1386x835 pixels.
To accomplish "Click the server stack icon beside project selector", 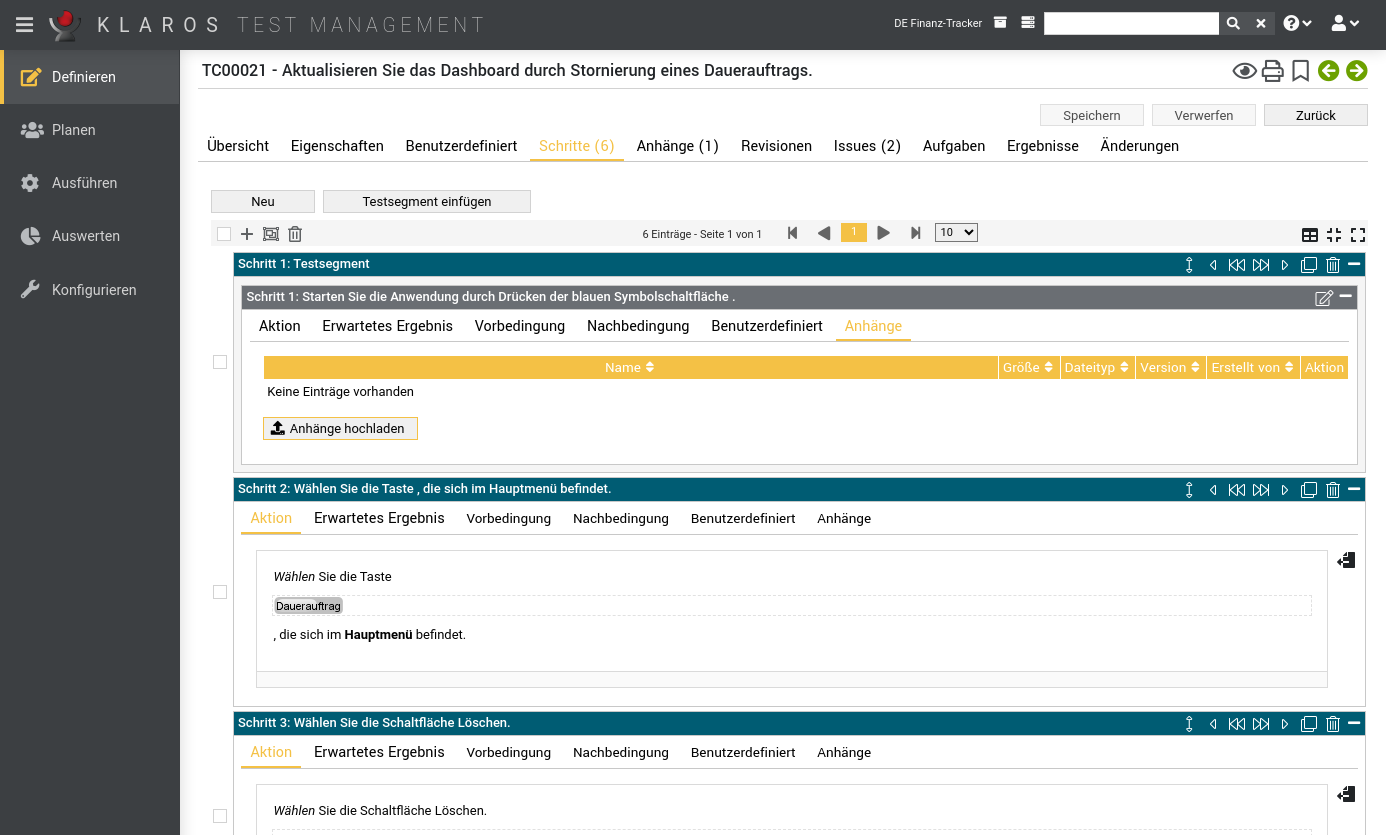I will [1028, 23].
